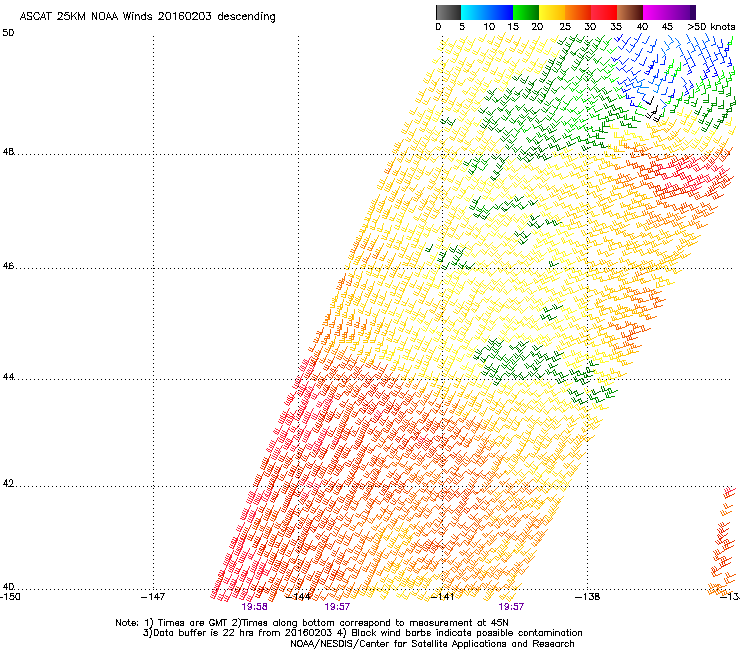
Task: Click the latitude label 42
Action: [8, 483]
